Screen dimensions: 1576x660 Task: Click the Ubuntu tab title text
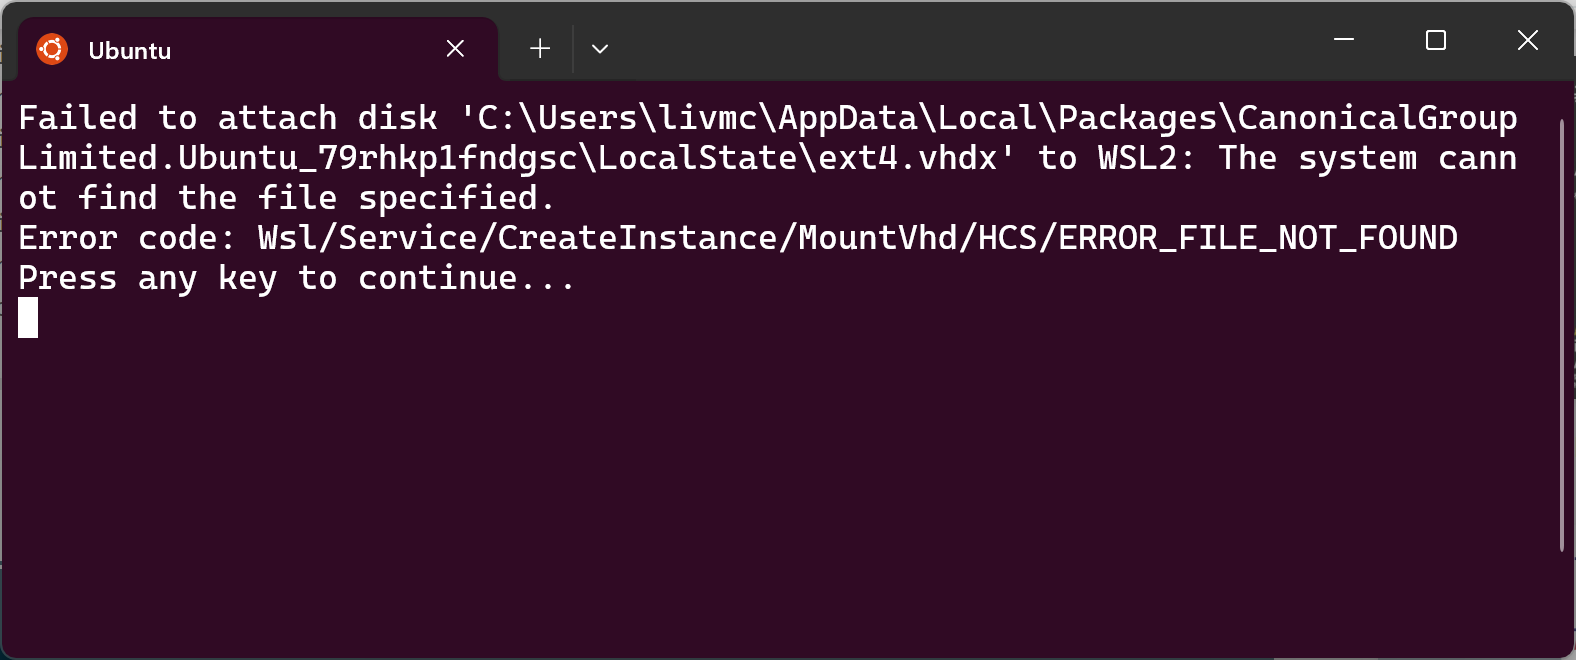pyautogui.click(x=130, y=49)
